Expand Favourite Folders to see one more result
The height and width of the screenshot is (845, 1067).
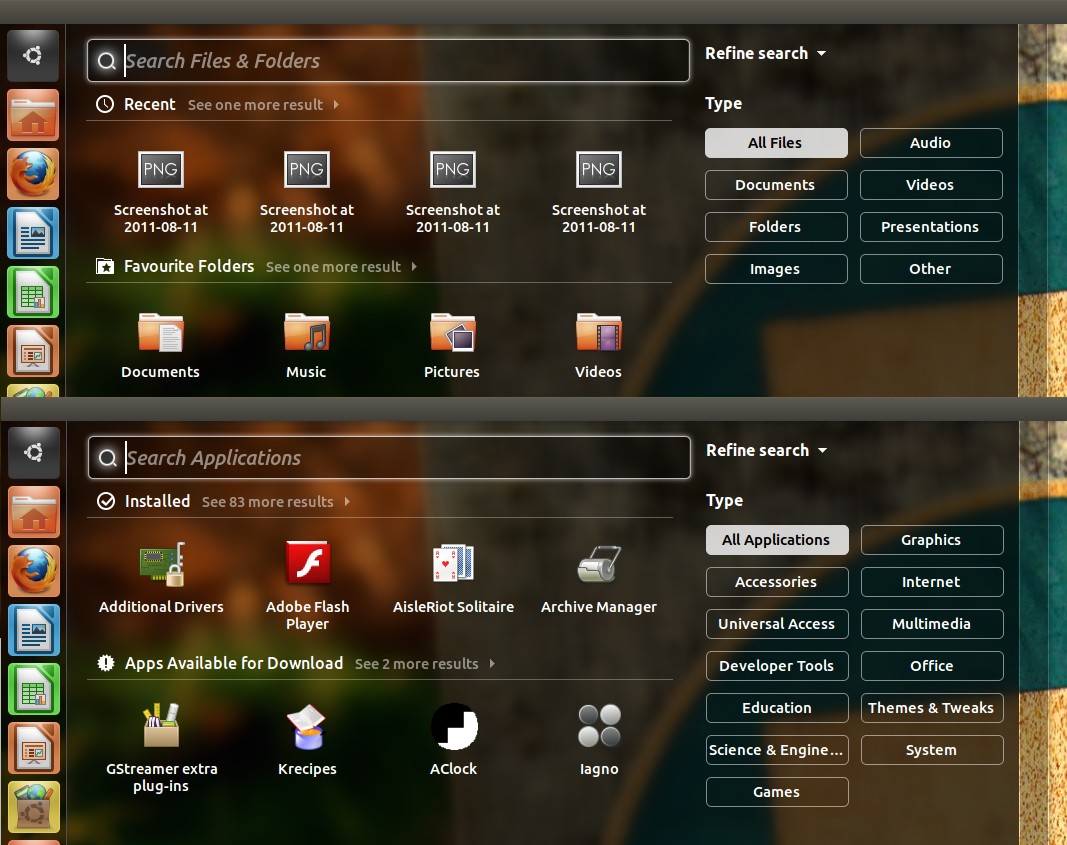pyautogui.click(x=342, y=267)
